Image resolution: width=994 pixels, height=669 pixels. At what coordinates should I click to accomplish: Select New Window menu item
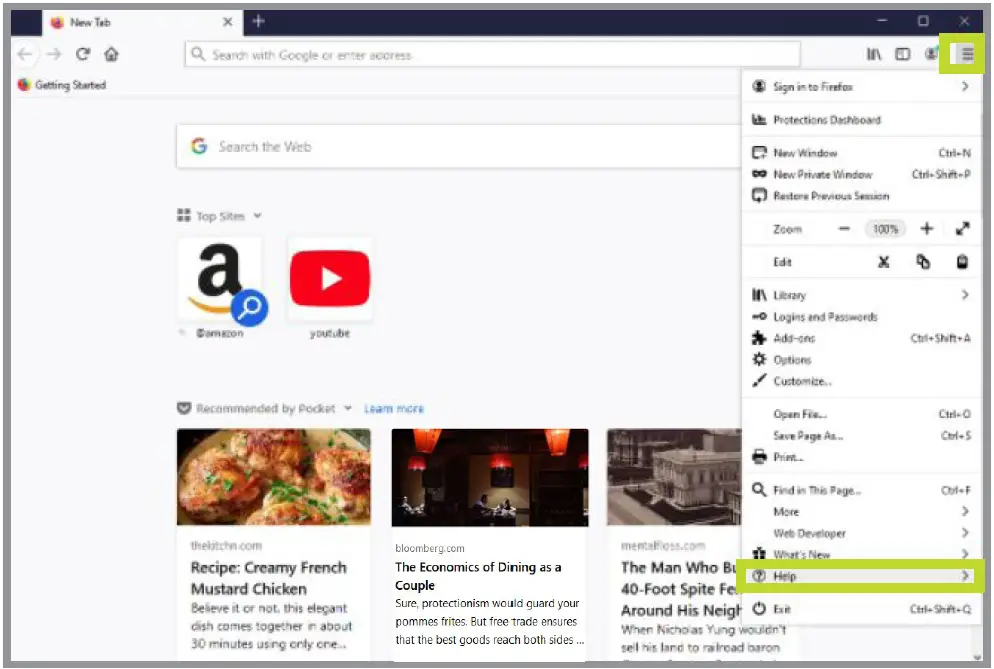click(x=861, y=153)
